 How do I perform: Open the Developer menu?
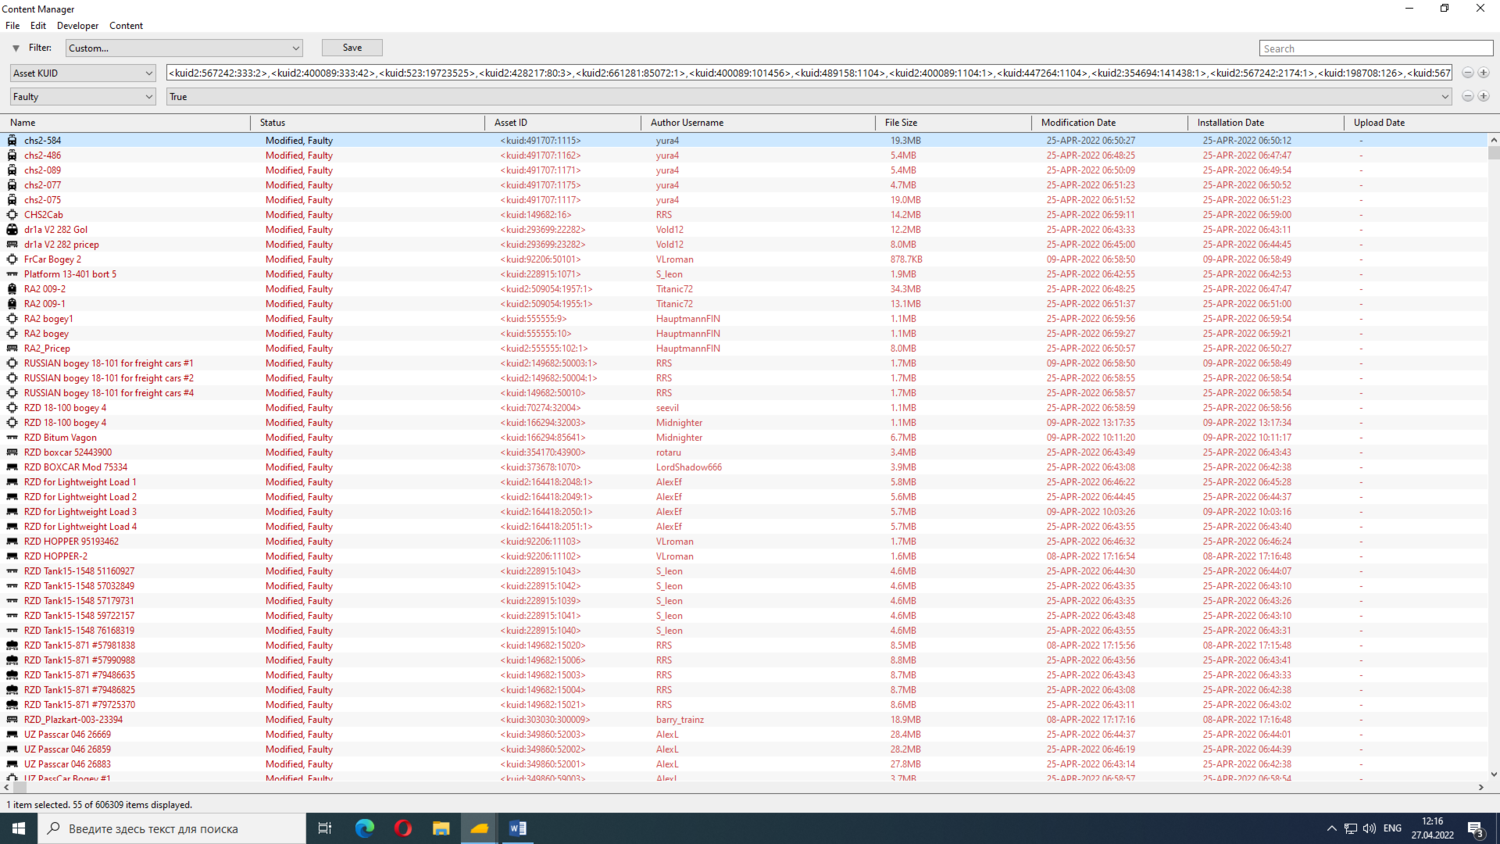[77, 26]
